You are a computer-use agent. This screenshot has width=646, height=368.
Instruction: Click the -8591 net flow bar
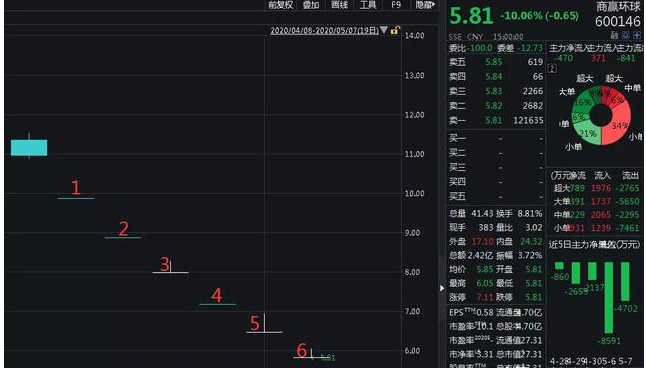pos(609,298)
